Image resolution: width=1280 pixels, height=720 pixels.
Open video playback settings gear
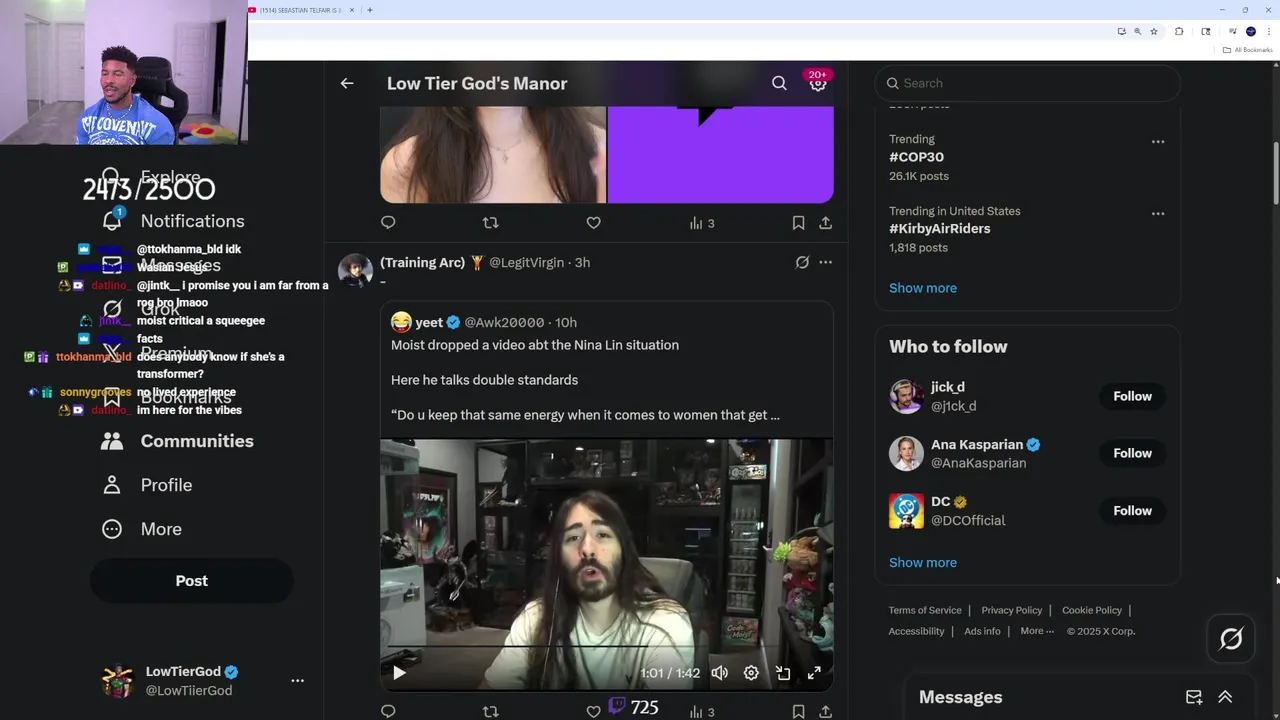[751, 673]
